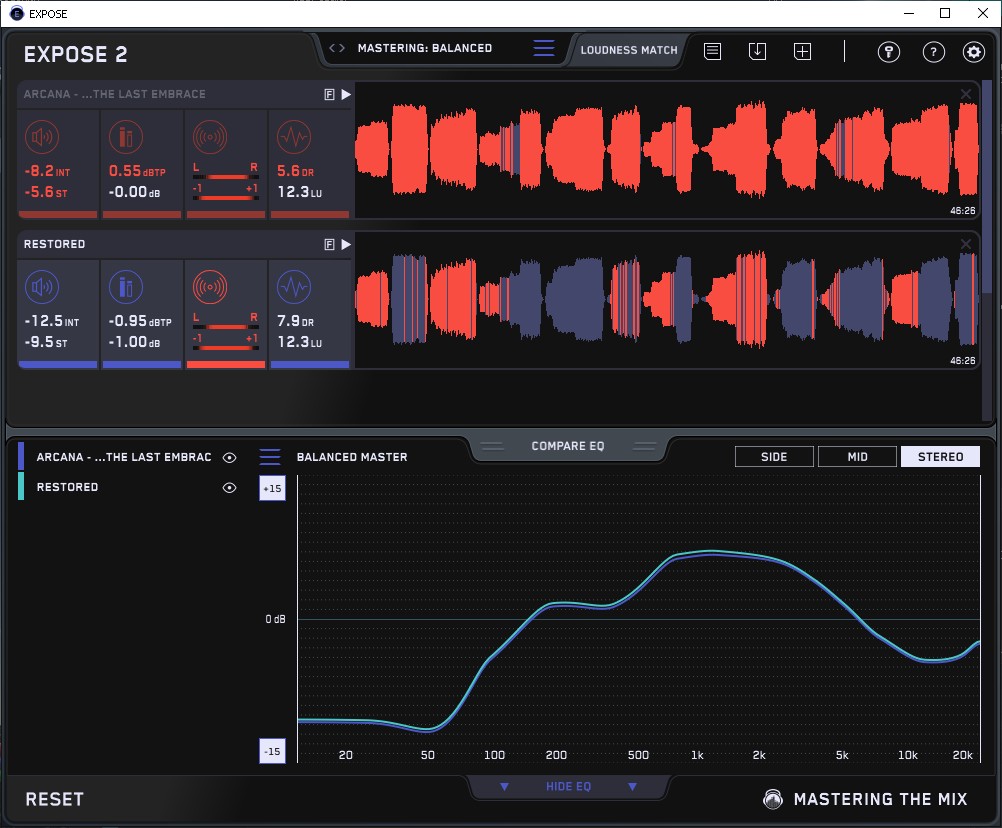This screenshot has height=828, width=1002.
Task: Add a new track with plus icon
Action: (x=802, y=51)
